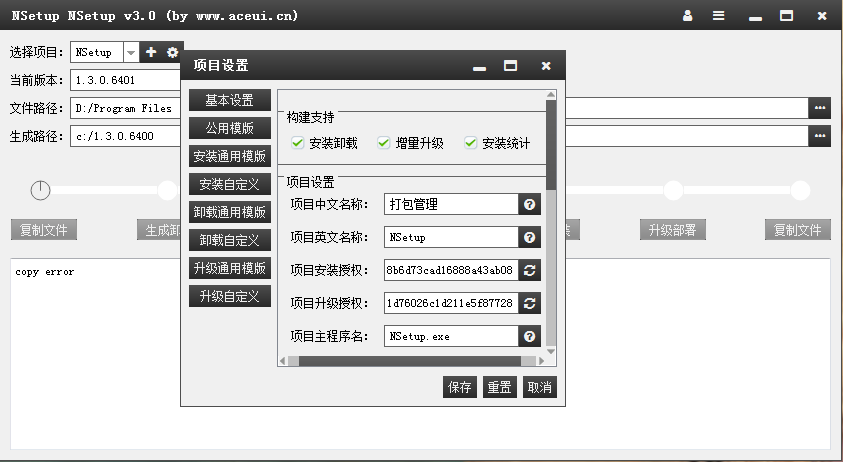This screenshot has width=843, height=462.
Task: Open user account icon in title bar
Action: click(x=687, y=16)
